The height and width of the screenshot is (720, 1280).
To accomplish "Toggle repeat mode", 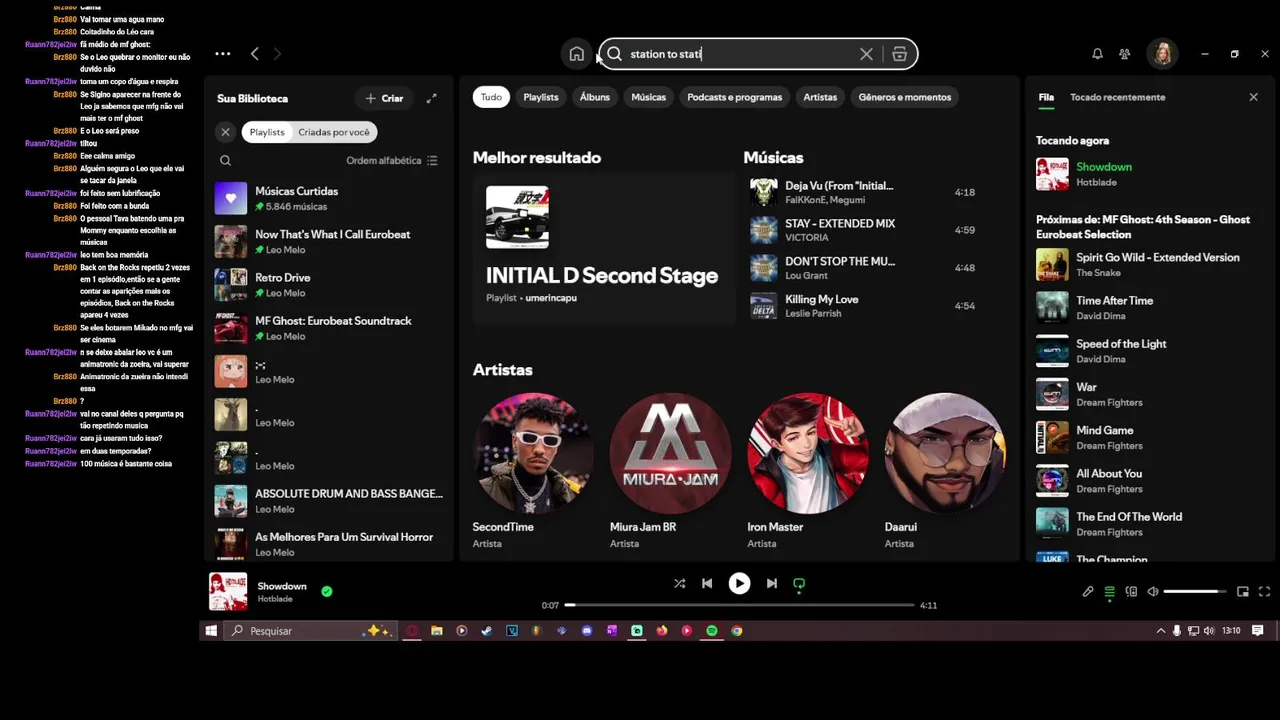I will (x=799, y=583).
